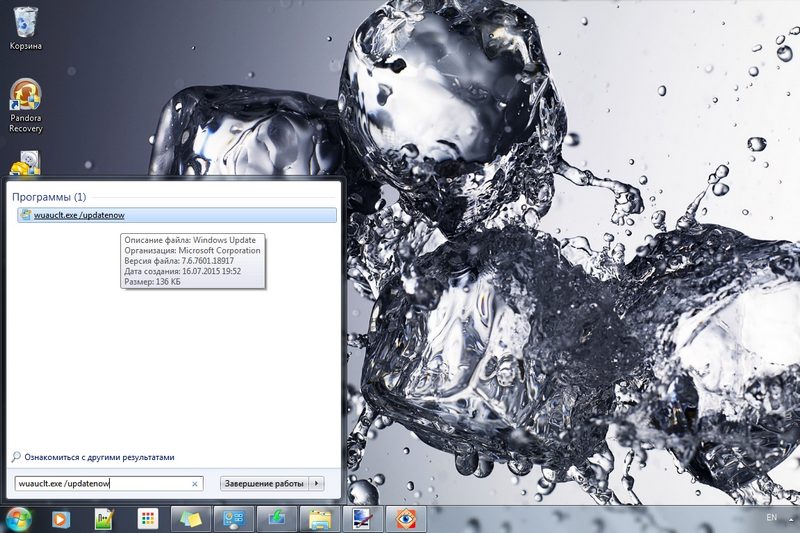The width and height of the screenshot is (800, 533).
Task: Open the green chart notepad taskbar icon
Action: (104, 519)
